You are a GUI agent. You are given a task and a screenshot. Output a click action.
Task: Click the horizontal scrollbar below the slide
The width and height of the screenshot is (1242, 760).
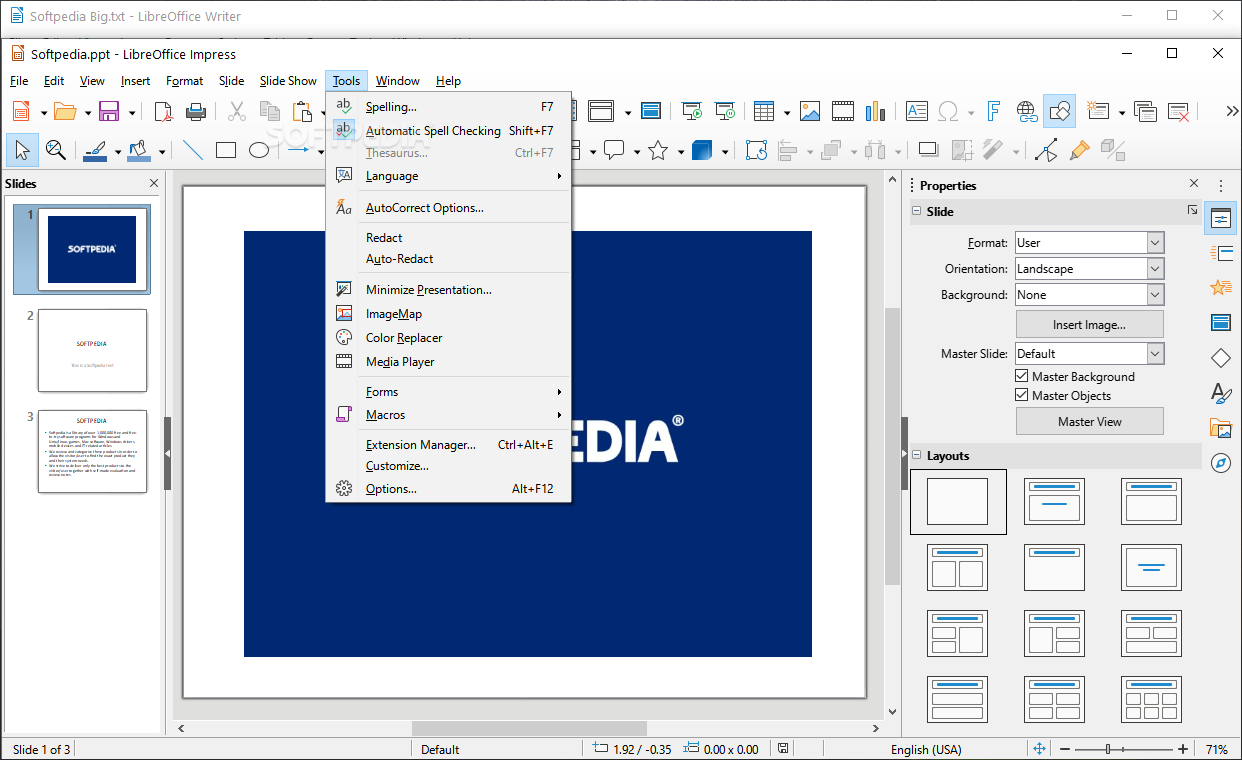(529, 728)
